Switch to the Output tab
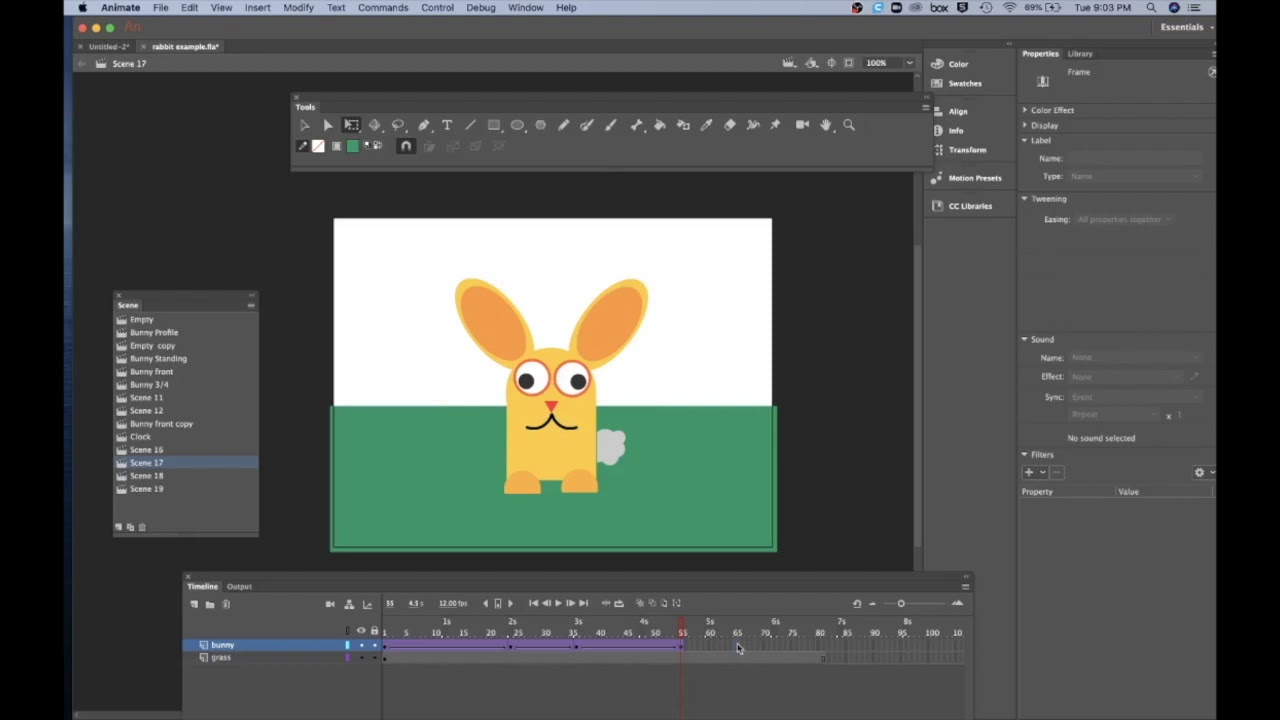This screenshot has height=720, width=1280. coord(239,587)
